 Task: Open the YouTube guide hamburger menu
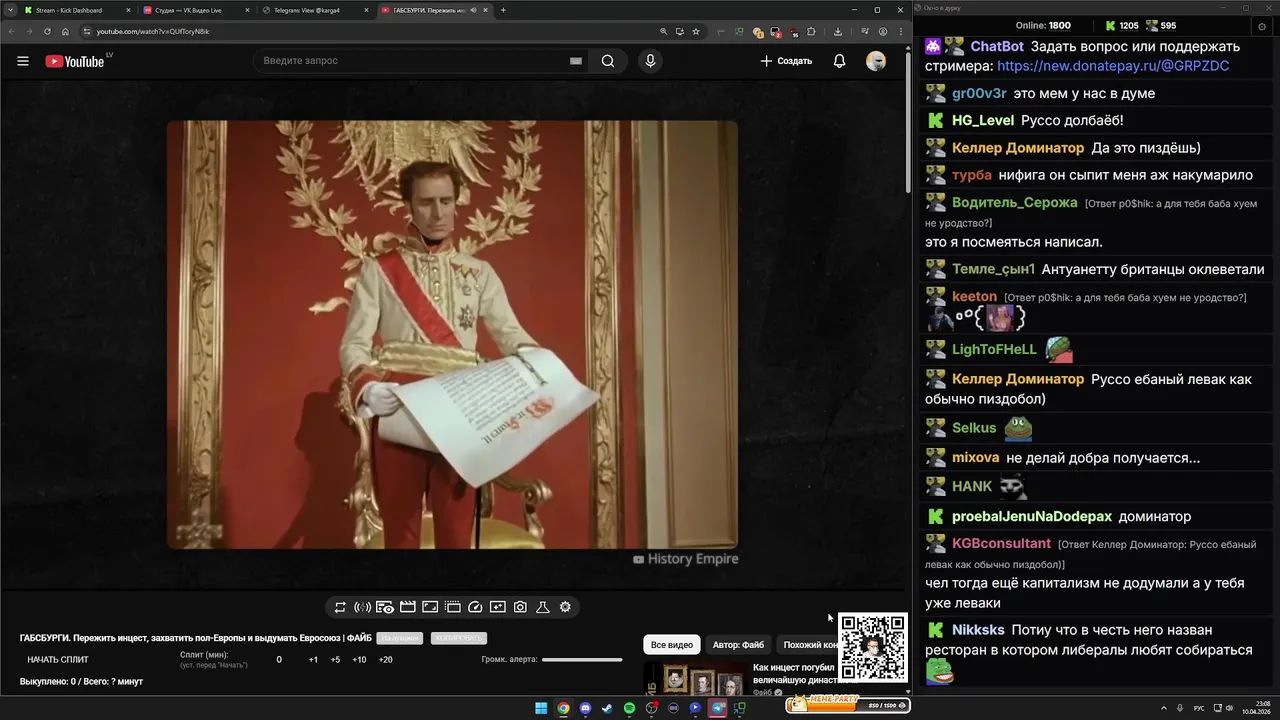click(23, 61)
